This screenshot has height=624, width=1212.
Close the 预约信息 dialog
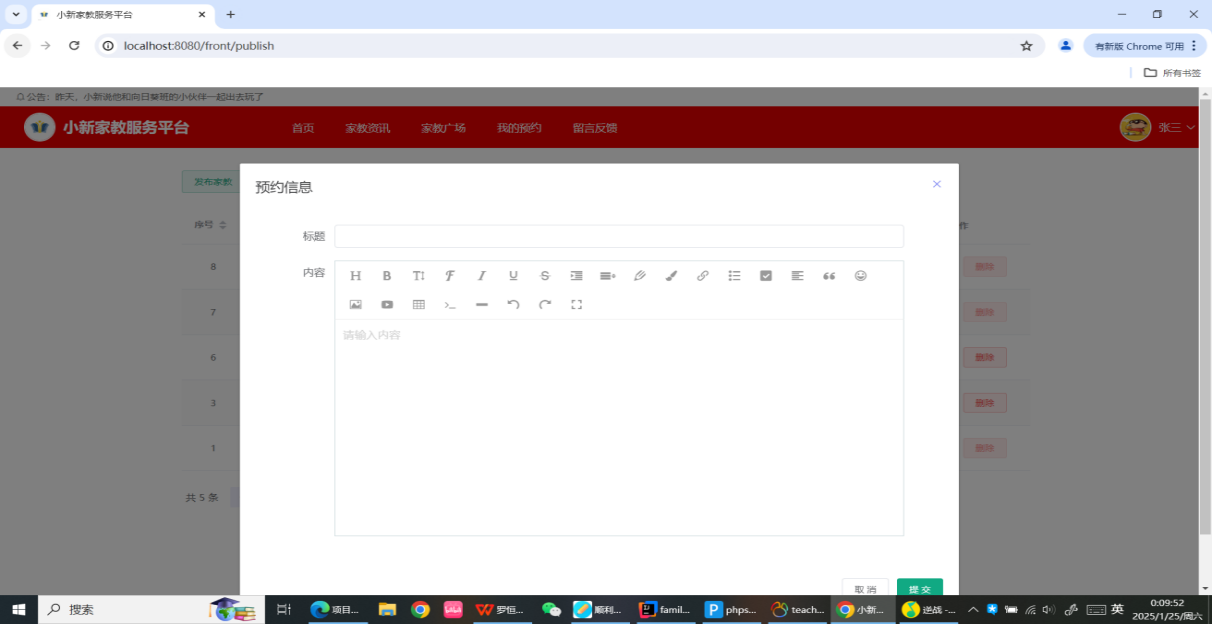tap(937, 184)
